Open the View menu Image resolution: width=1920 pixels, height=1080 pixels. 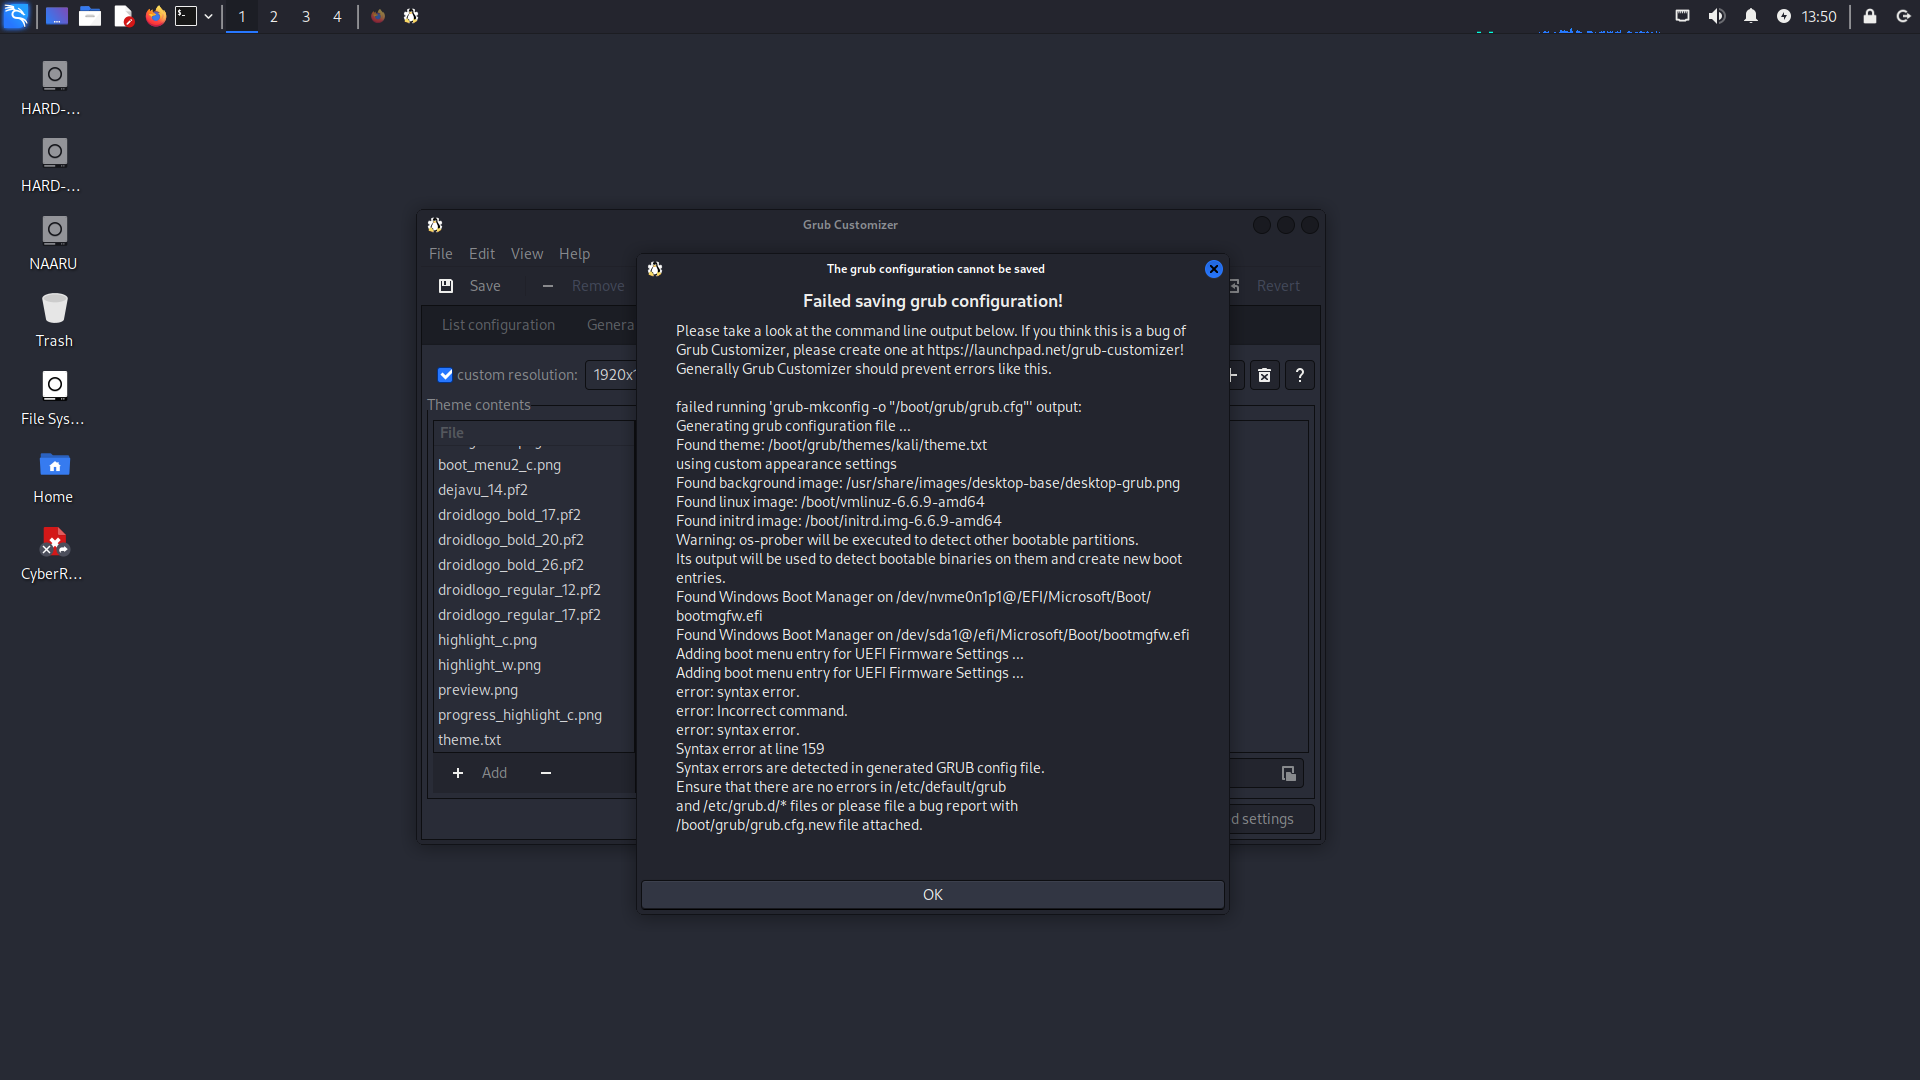pos(526,254)
